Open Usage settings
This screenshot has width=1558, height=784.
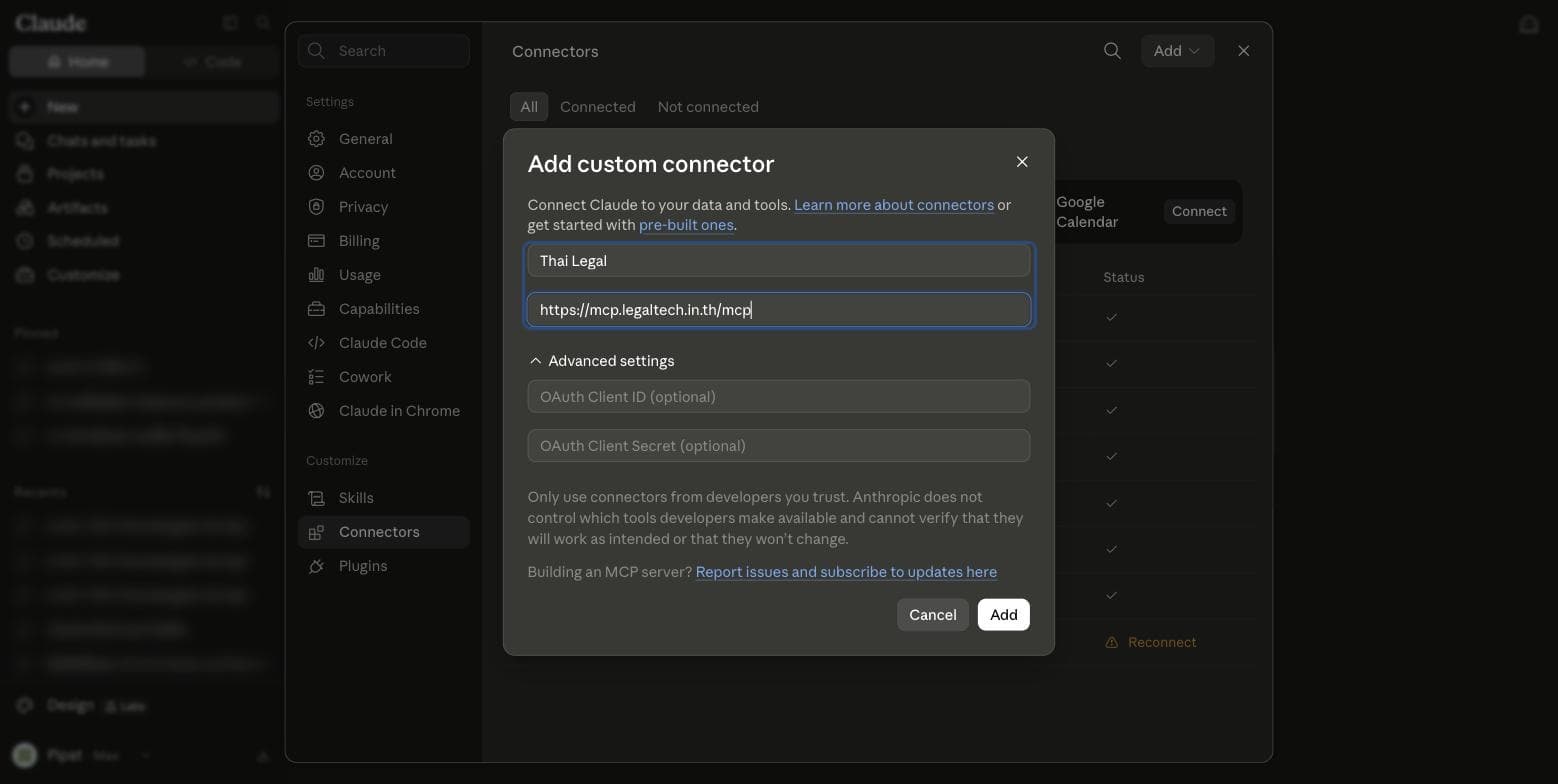[x=384, y=275]
